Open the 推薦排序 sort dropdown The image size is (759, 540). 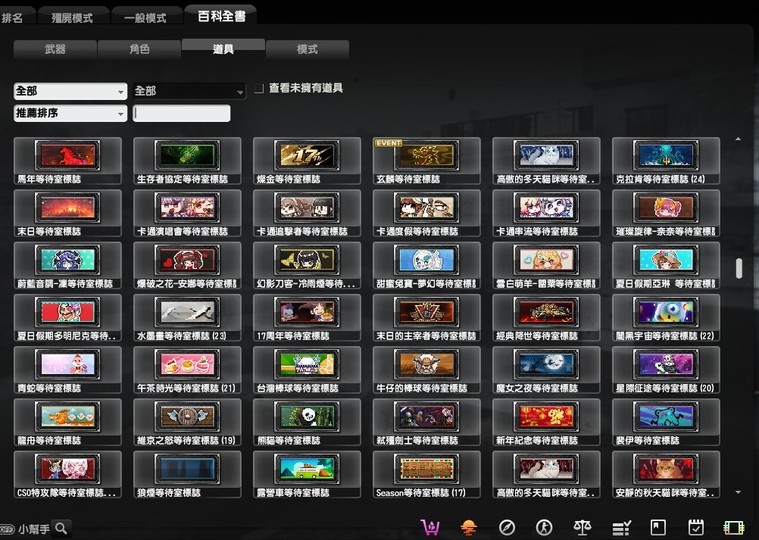tap(70, 113)
